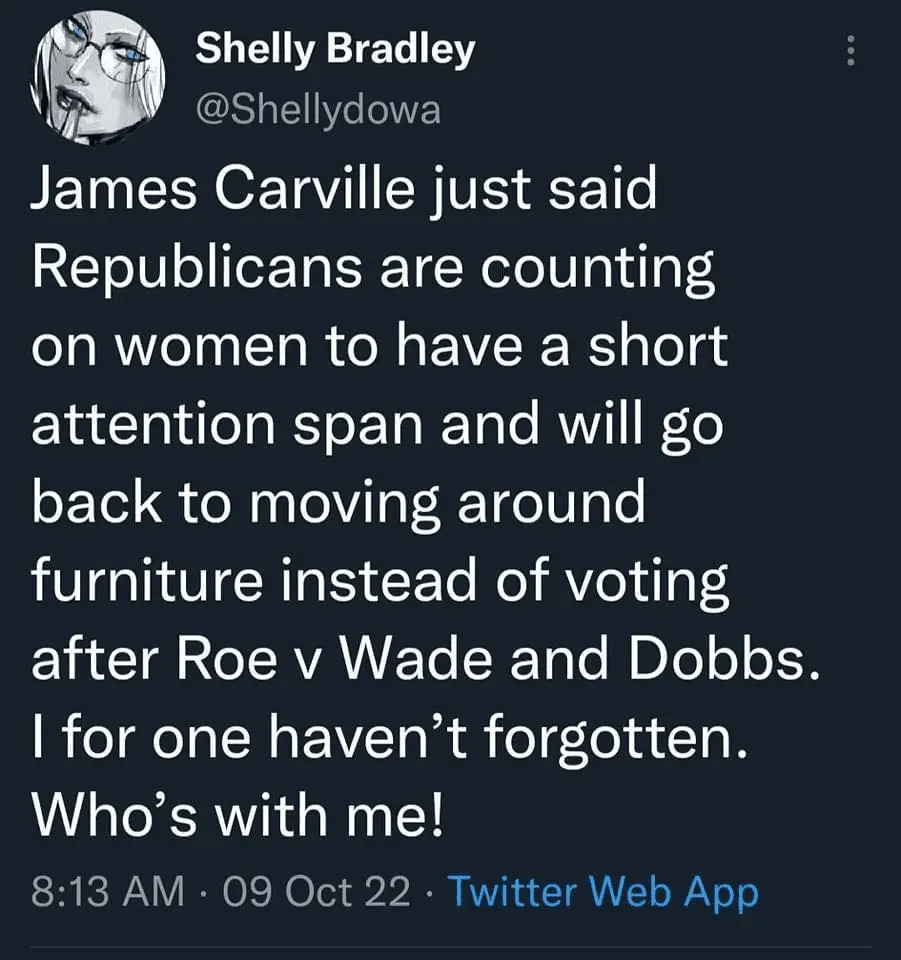The width and height of the screenshot is (901, 960).
Task: Click the 09 Oct 22 date
Action: point(316,892)
